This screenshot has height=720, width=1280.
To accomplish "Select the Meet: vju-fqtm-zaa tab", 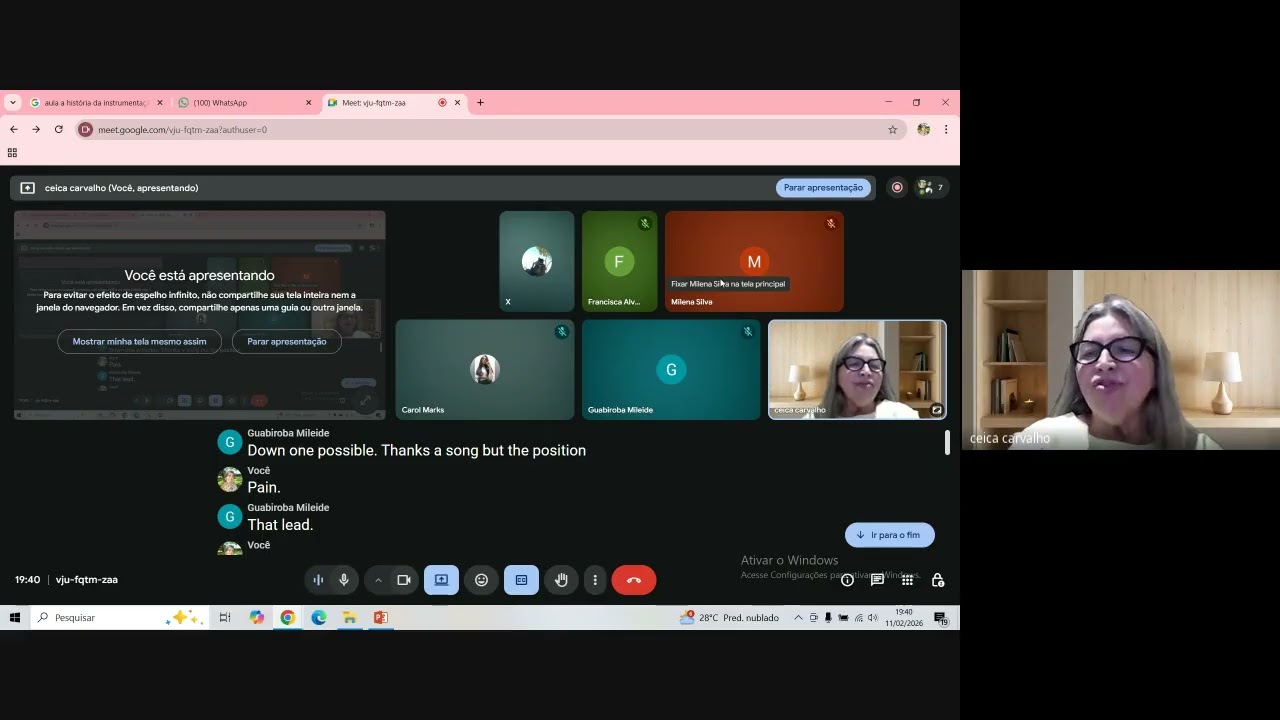I will coord(395,102).
